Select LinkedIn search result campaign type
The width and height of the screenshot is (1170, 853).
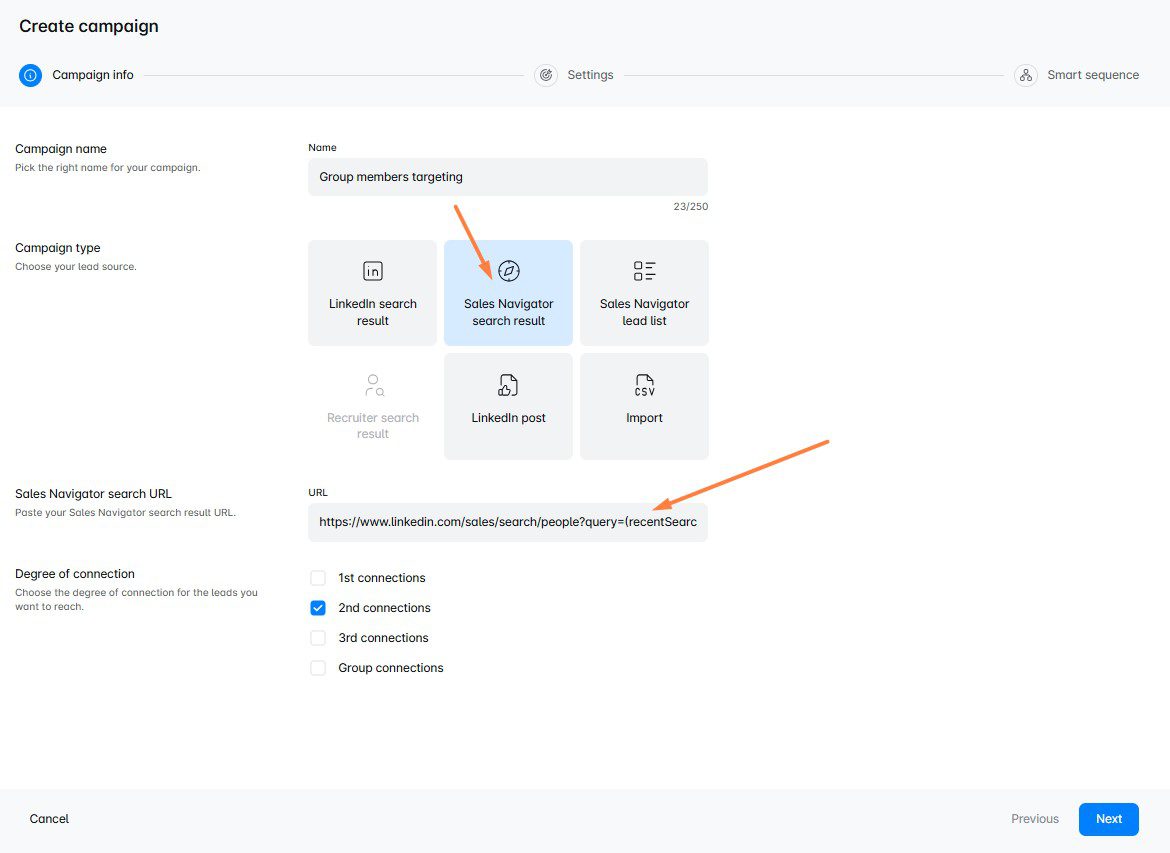pos(372,293)
